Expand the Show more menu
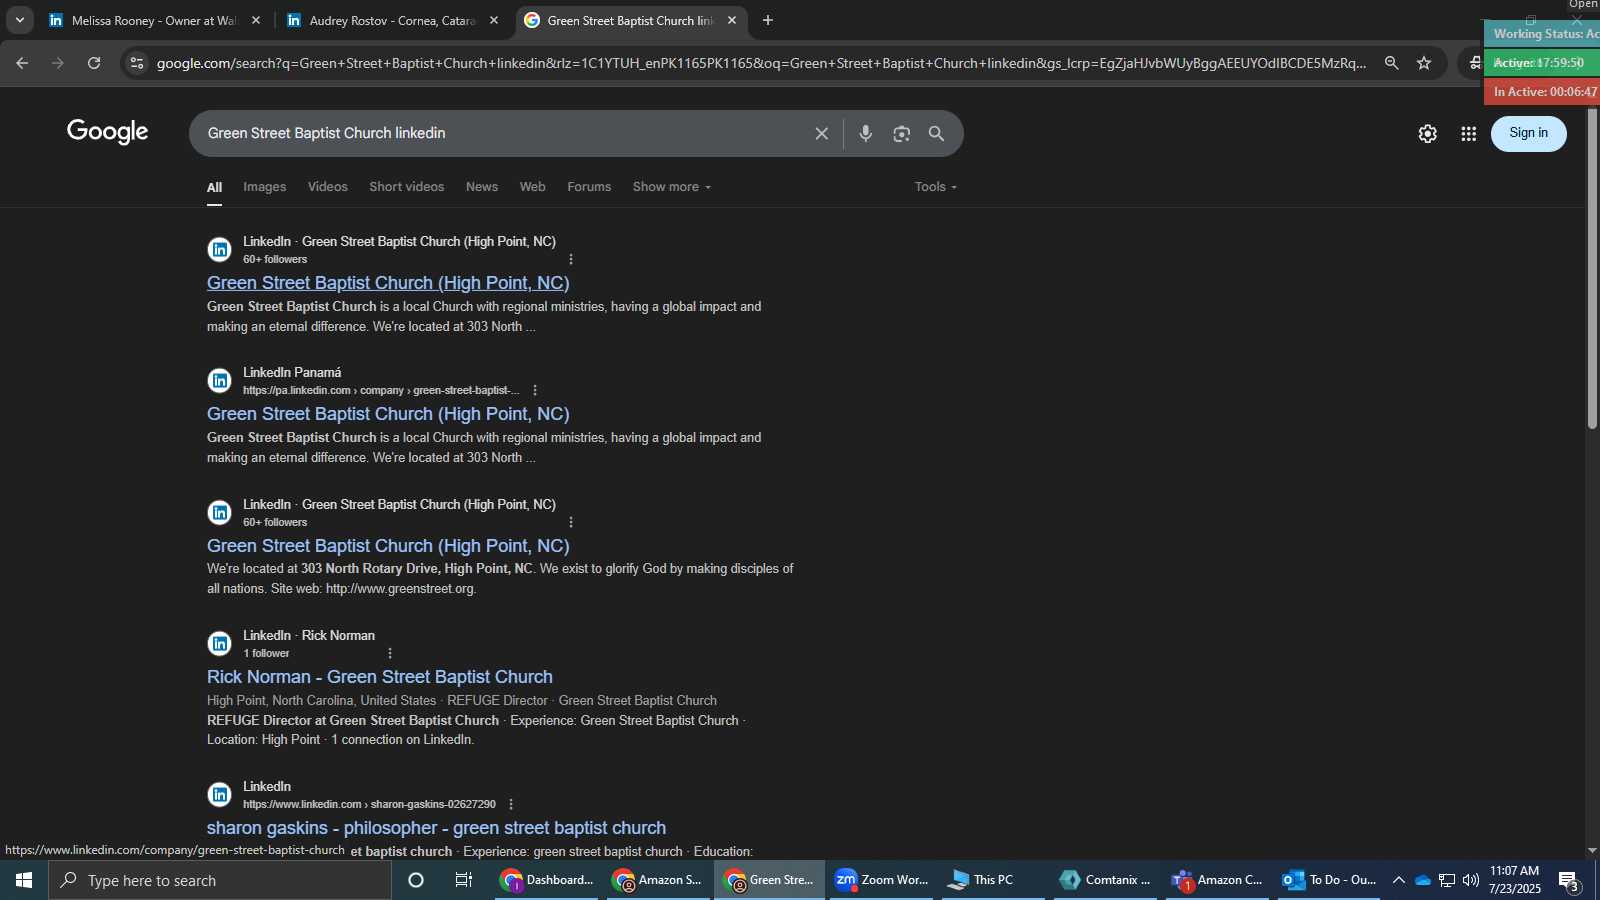 pyautogui.click(x=672, y=187)
